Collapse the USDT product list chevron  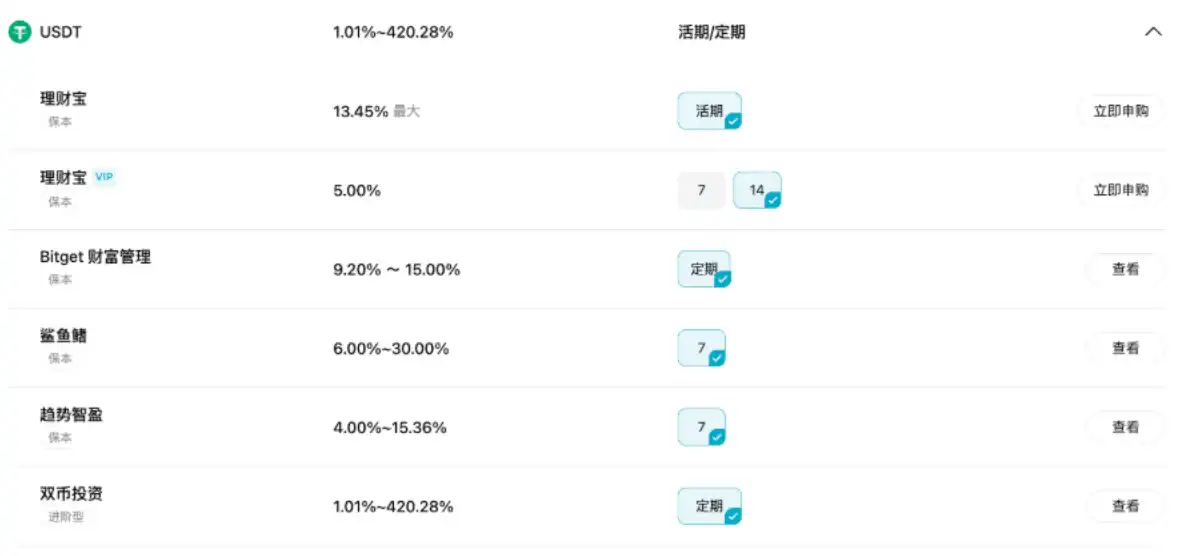[1152, 32]
